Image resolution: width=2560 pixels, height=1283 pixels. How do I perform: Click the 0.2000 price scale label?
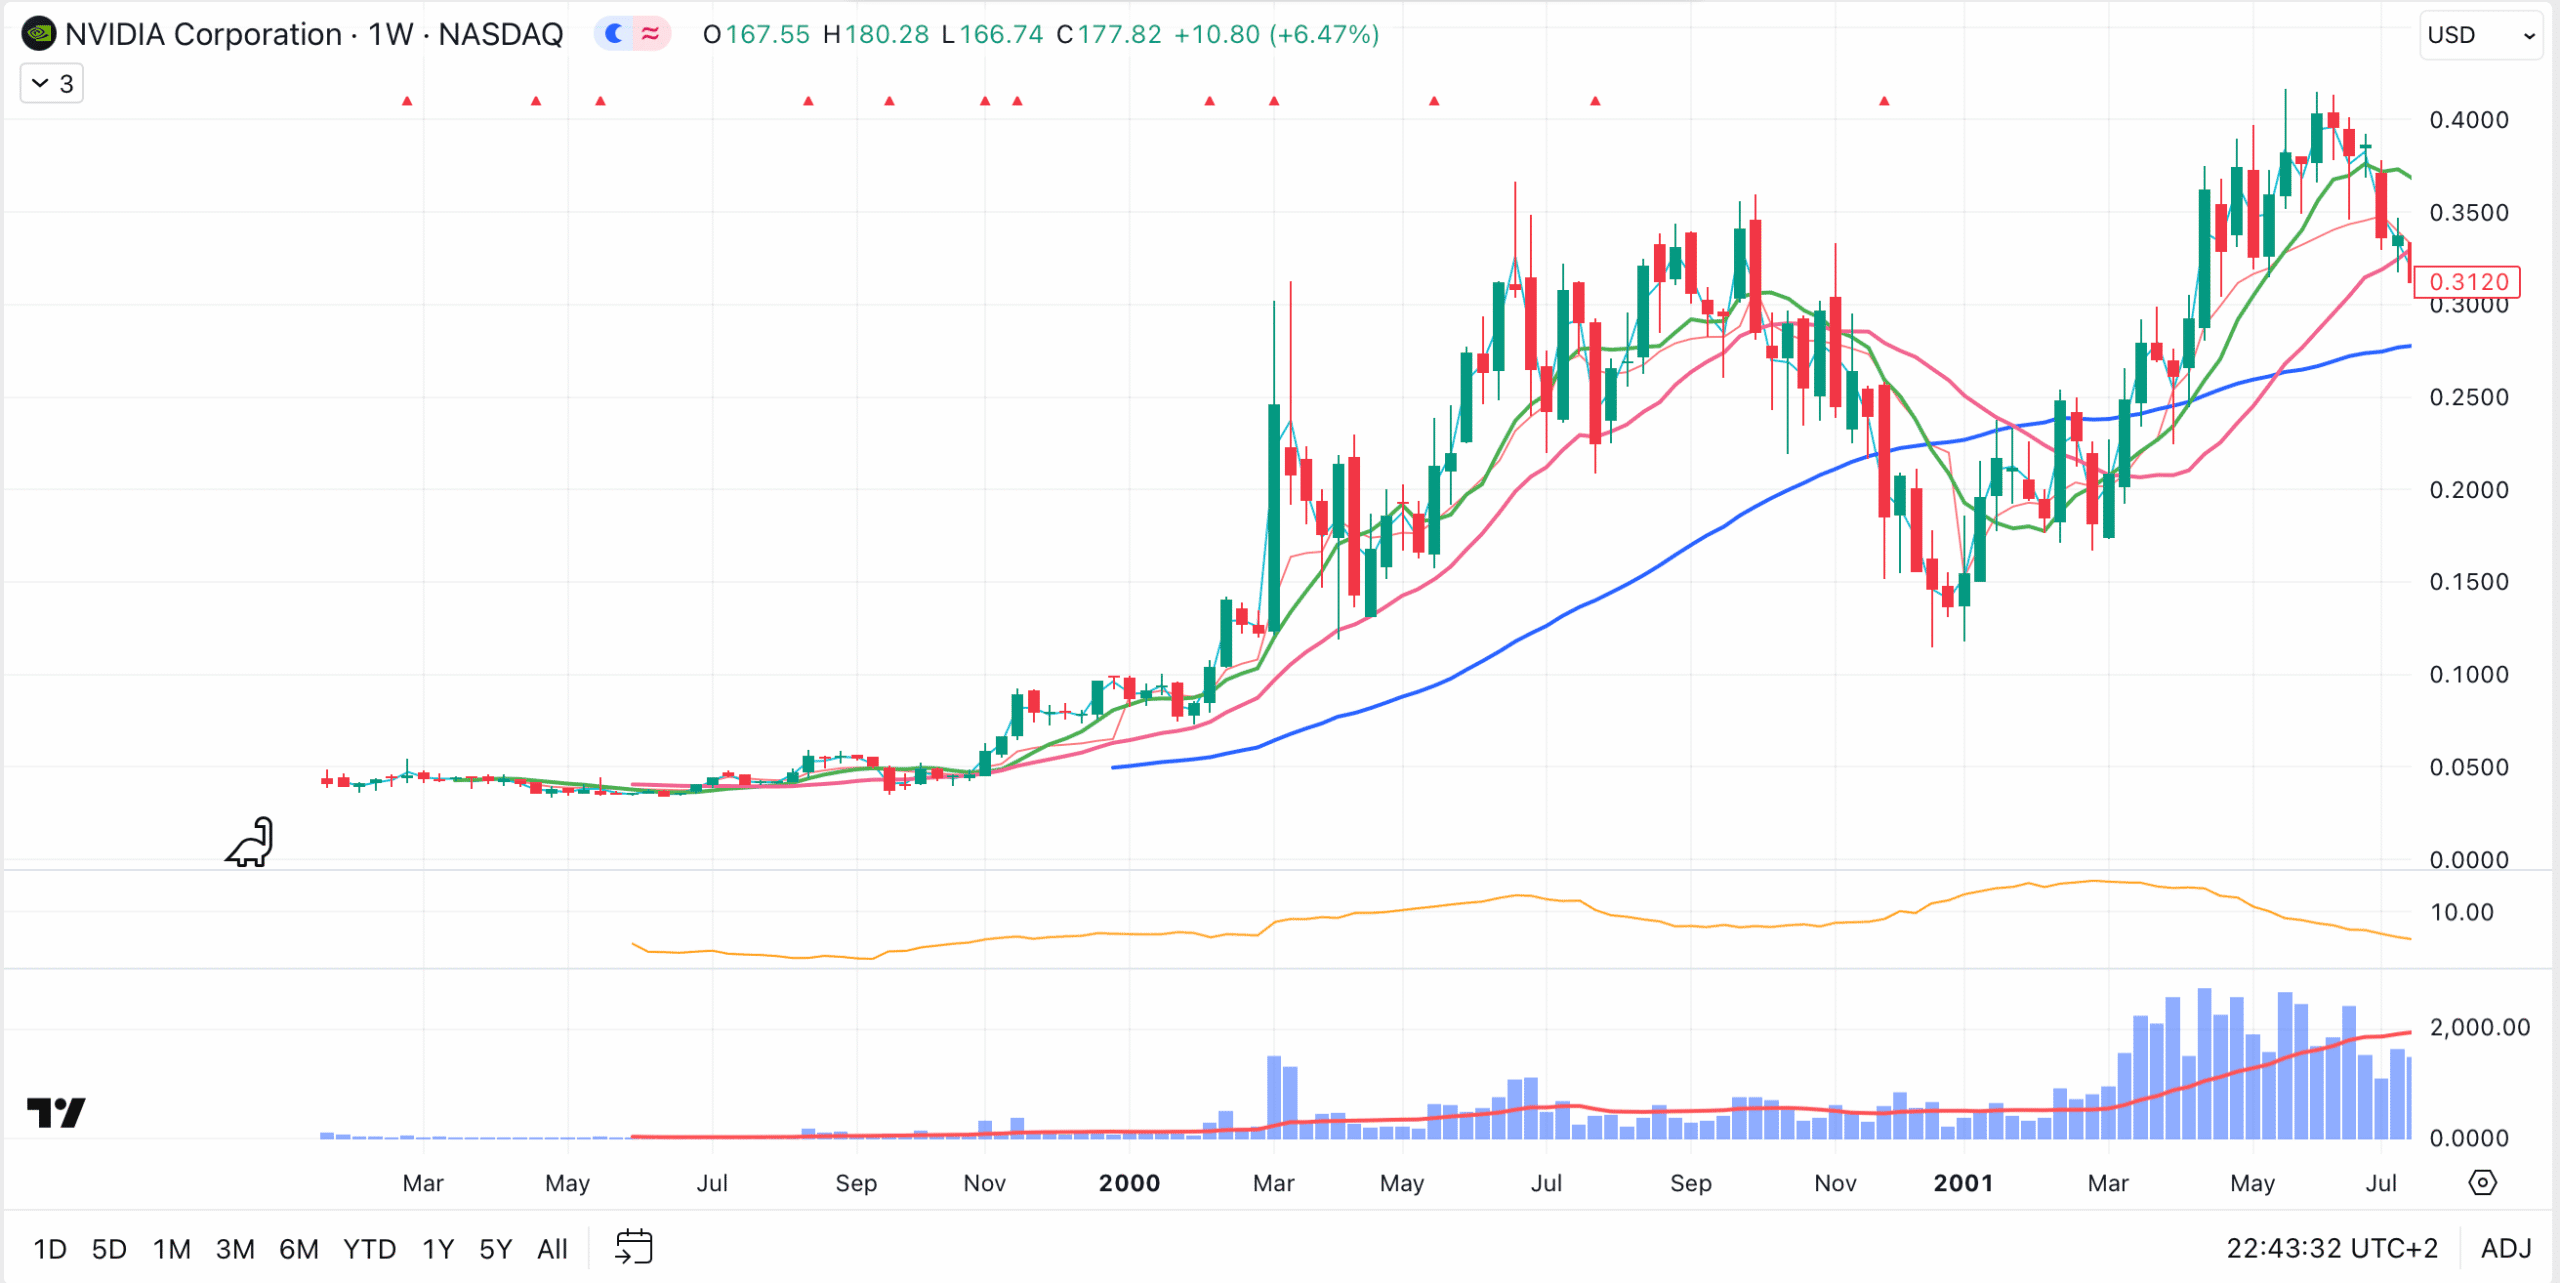coord(2468,490)
